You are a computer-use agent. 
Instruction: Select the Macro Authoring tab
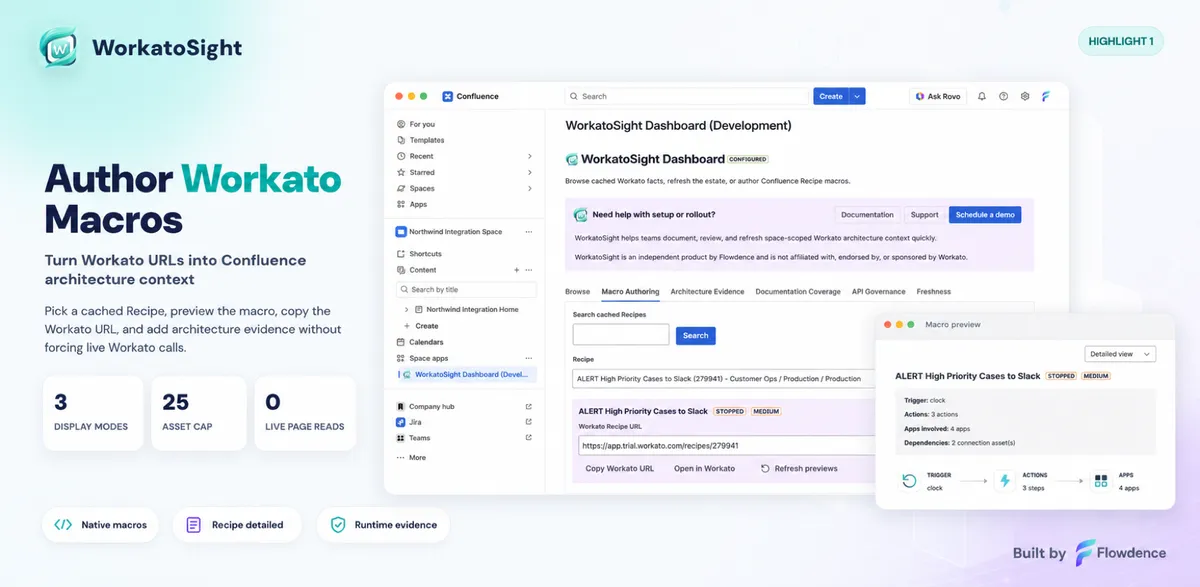tap(630, 292)
